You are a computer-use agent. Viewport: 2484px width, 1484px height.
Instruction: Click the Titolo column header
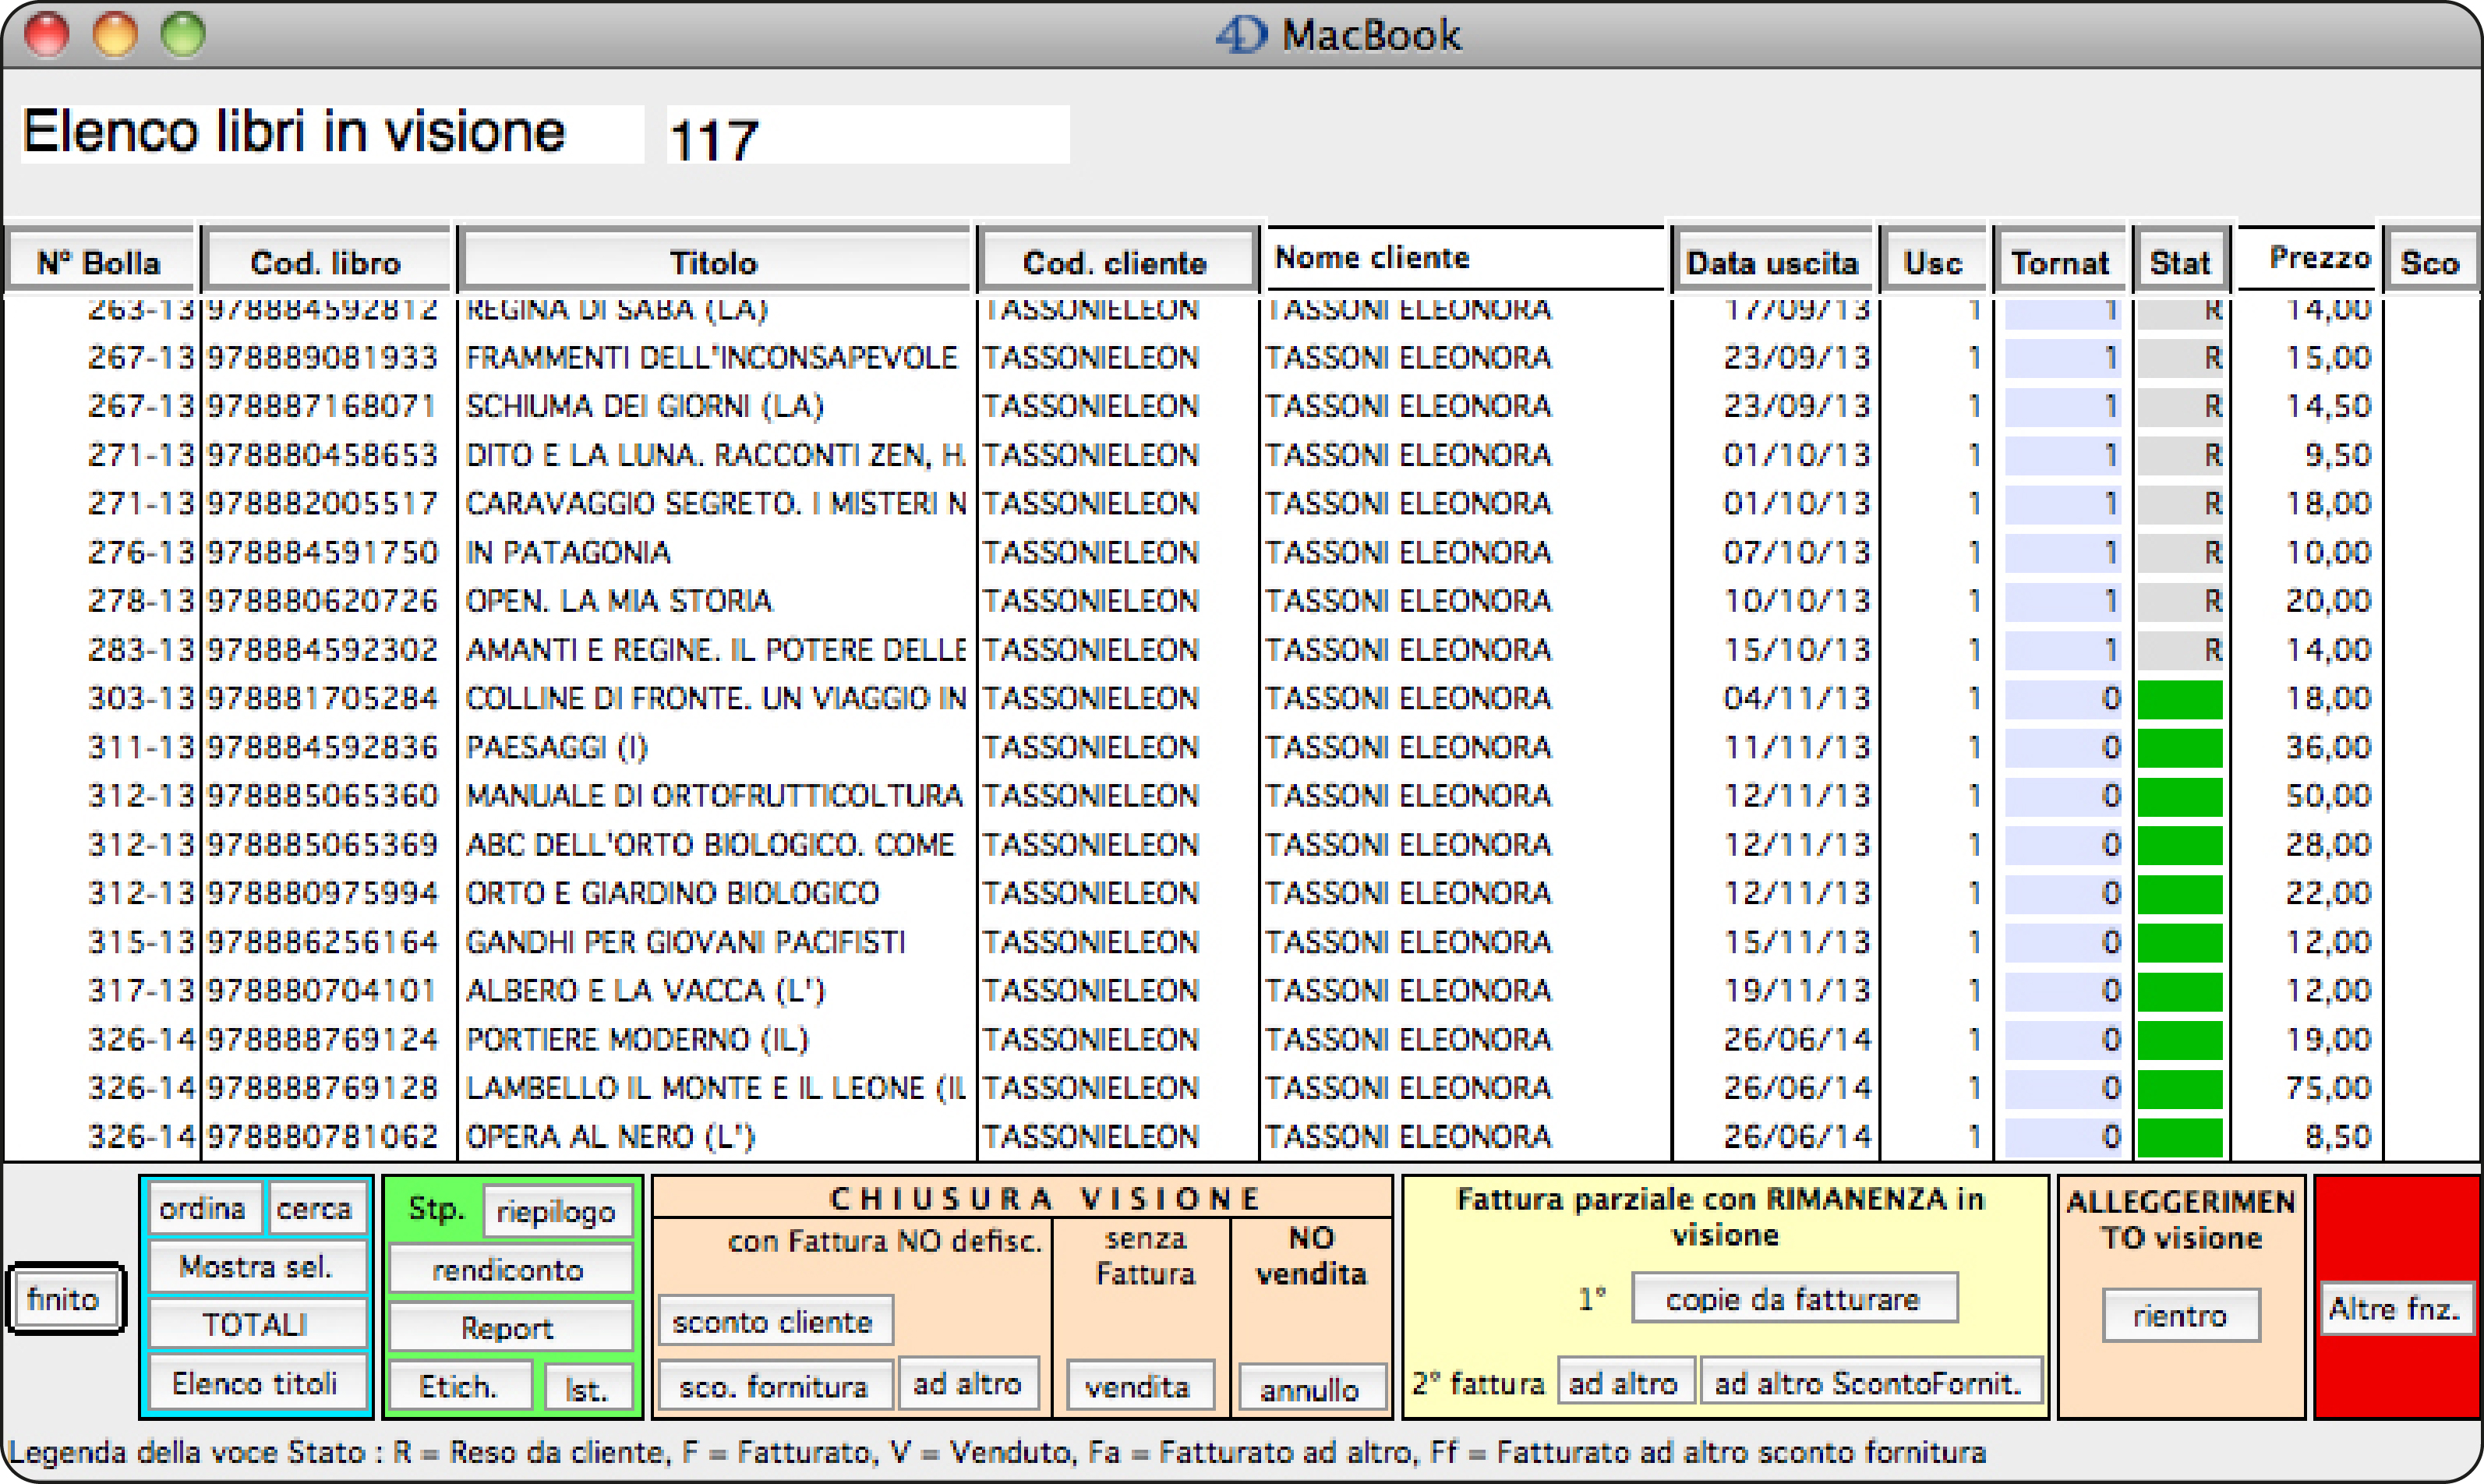point(714,262)
